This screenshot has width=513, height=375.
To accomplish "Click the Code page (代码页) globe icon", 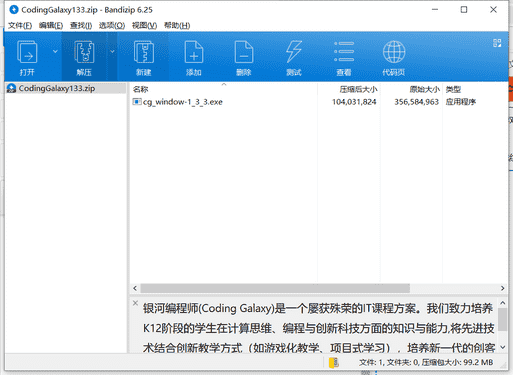I will 394,52.
